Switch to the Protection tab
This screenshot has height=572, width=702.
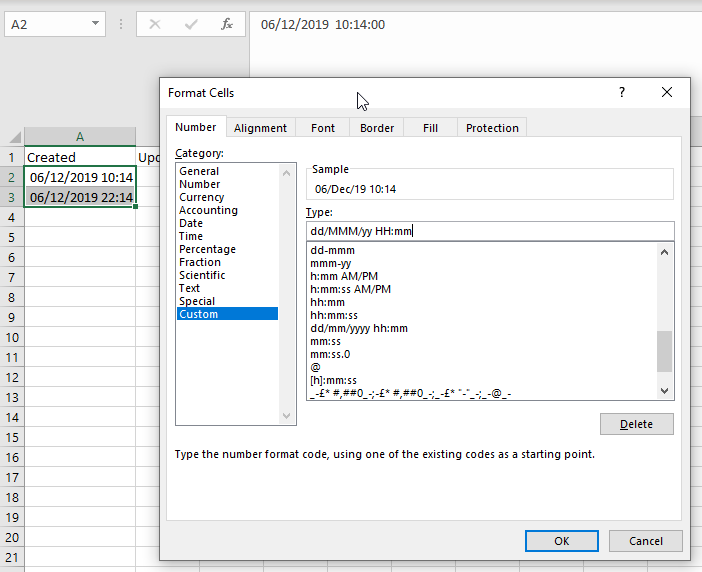[x=492, y=128]
